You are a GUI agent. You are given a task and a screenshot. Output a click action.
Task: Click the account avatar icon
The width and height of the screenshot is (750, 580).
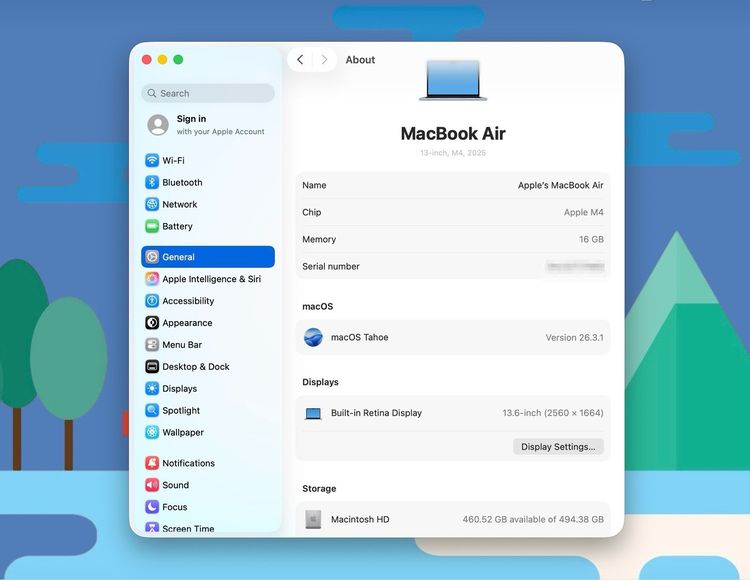158,125
